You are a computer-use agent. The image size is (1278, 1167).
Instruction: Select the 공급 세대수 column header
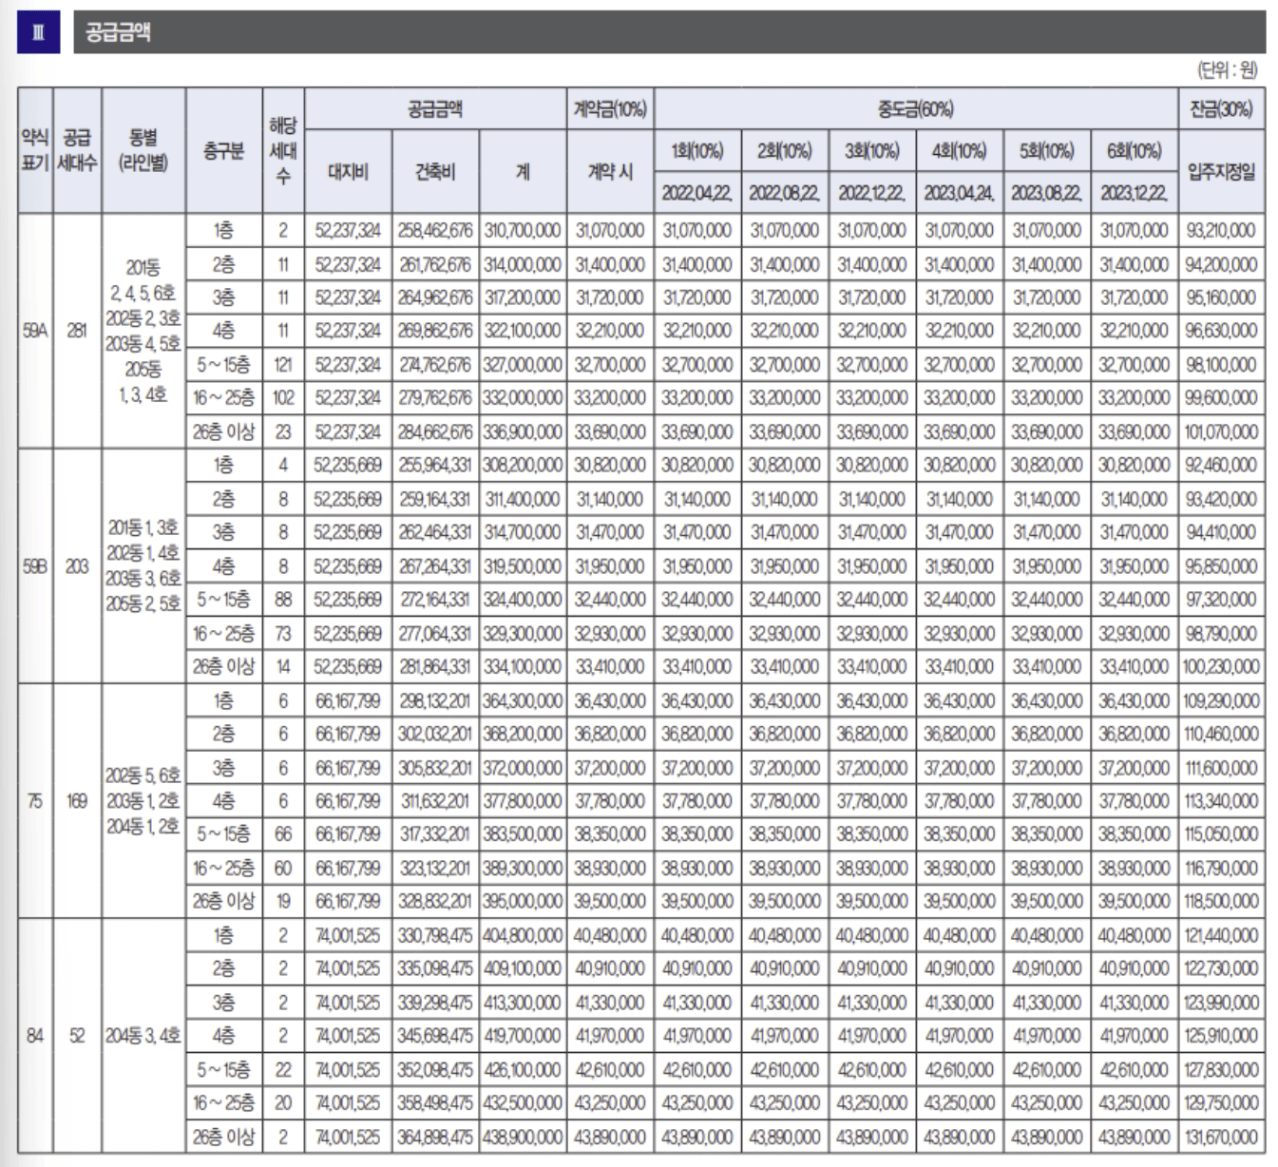[77, 150]
